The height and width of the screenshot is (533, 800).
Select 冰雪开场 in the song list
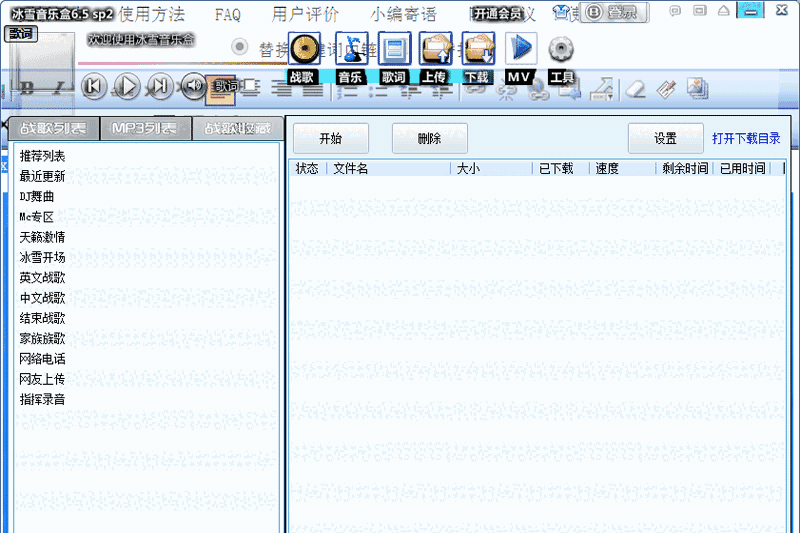pos(42,258)
